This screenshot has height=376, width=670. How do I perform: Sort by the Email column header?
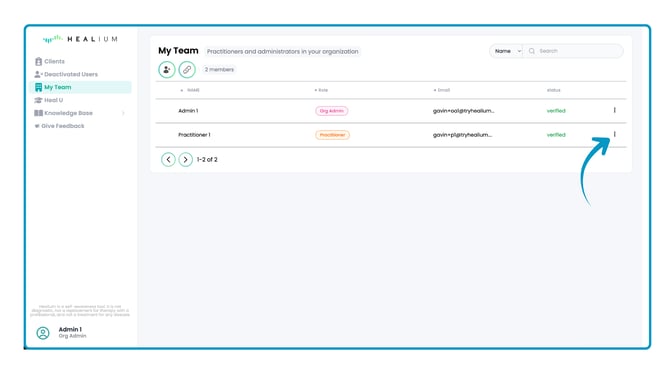[442, 90]
